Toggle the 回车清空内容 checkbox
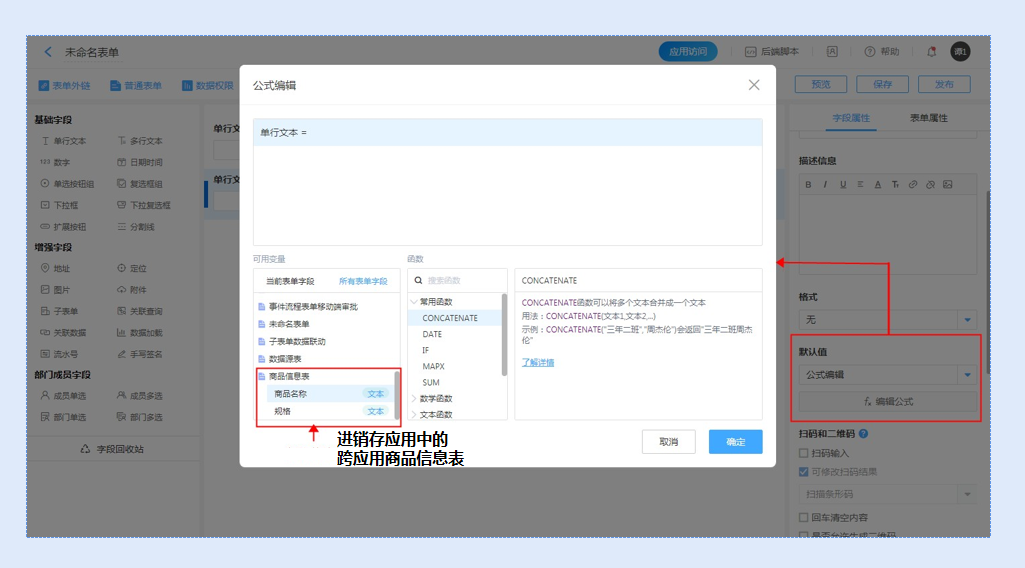Viewport: 1025px width, 568px height. pos(803,517)
